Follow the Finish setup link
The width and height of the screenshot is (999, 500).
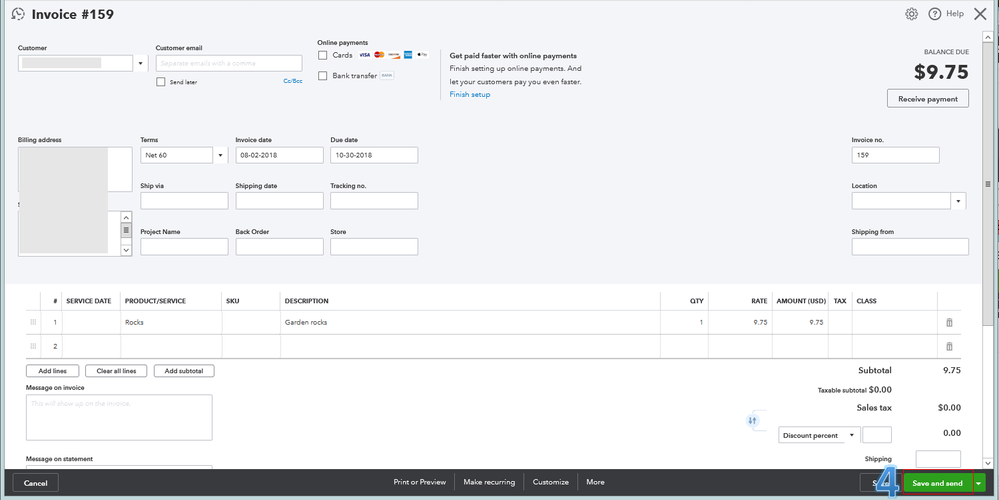click(x=470, y=94)
